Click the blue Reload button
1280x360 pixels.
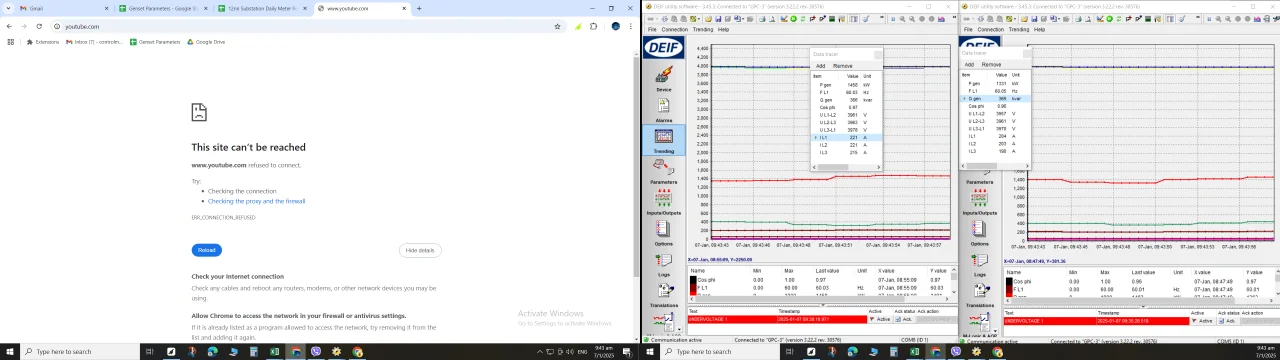click(206, 250)
